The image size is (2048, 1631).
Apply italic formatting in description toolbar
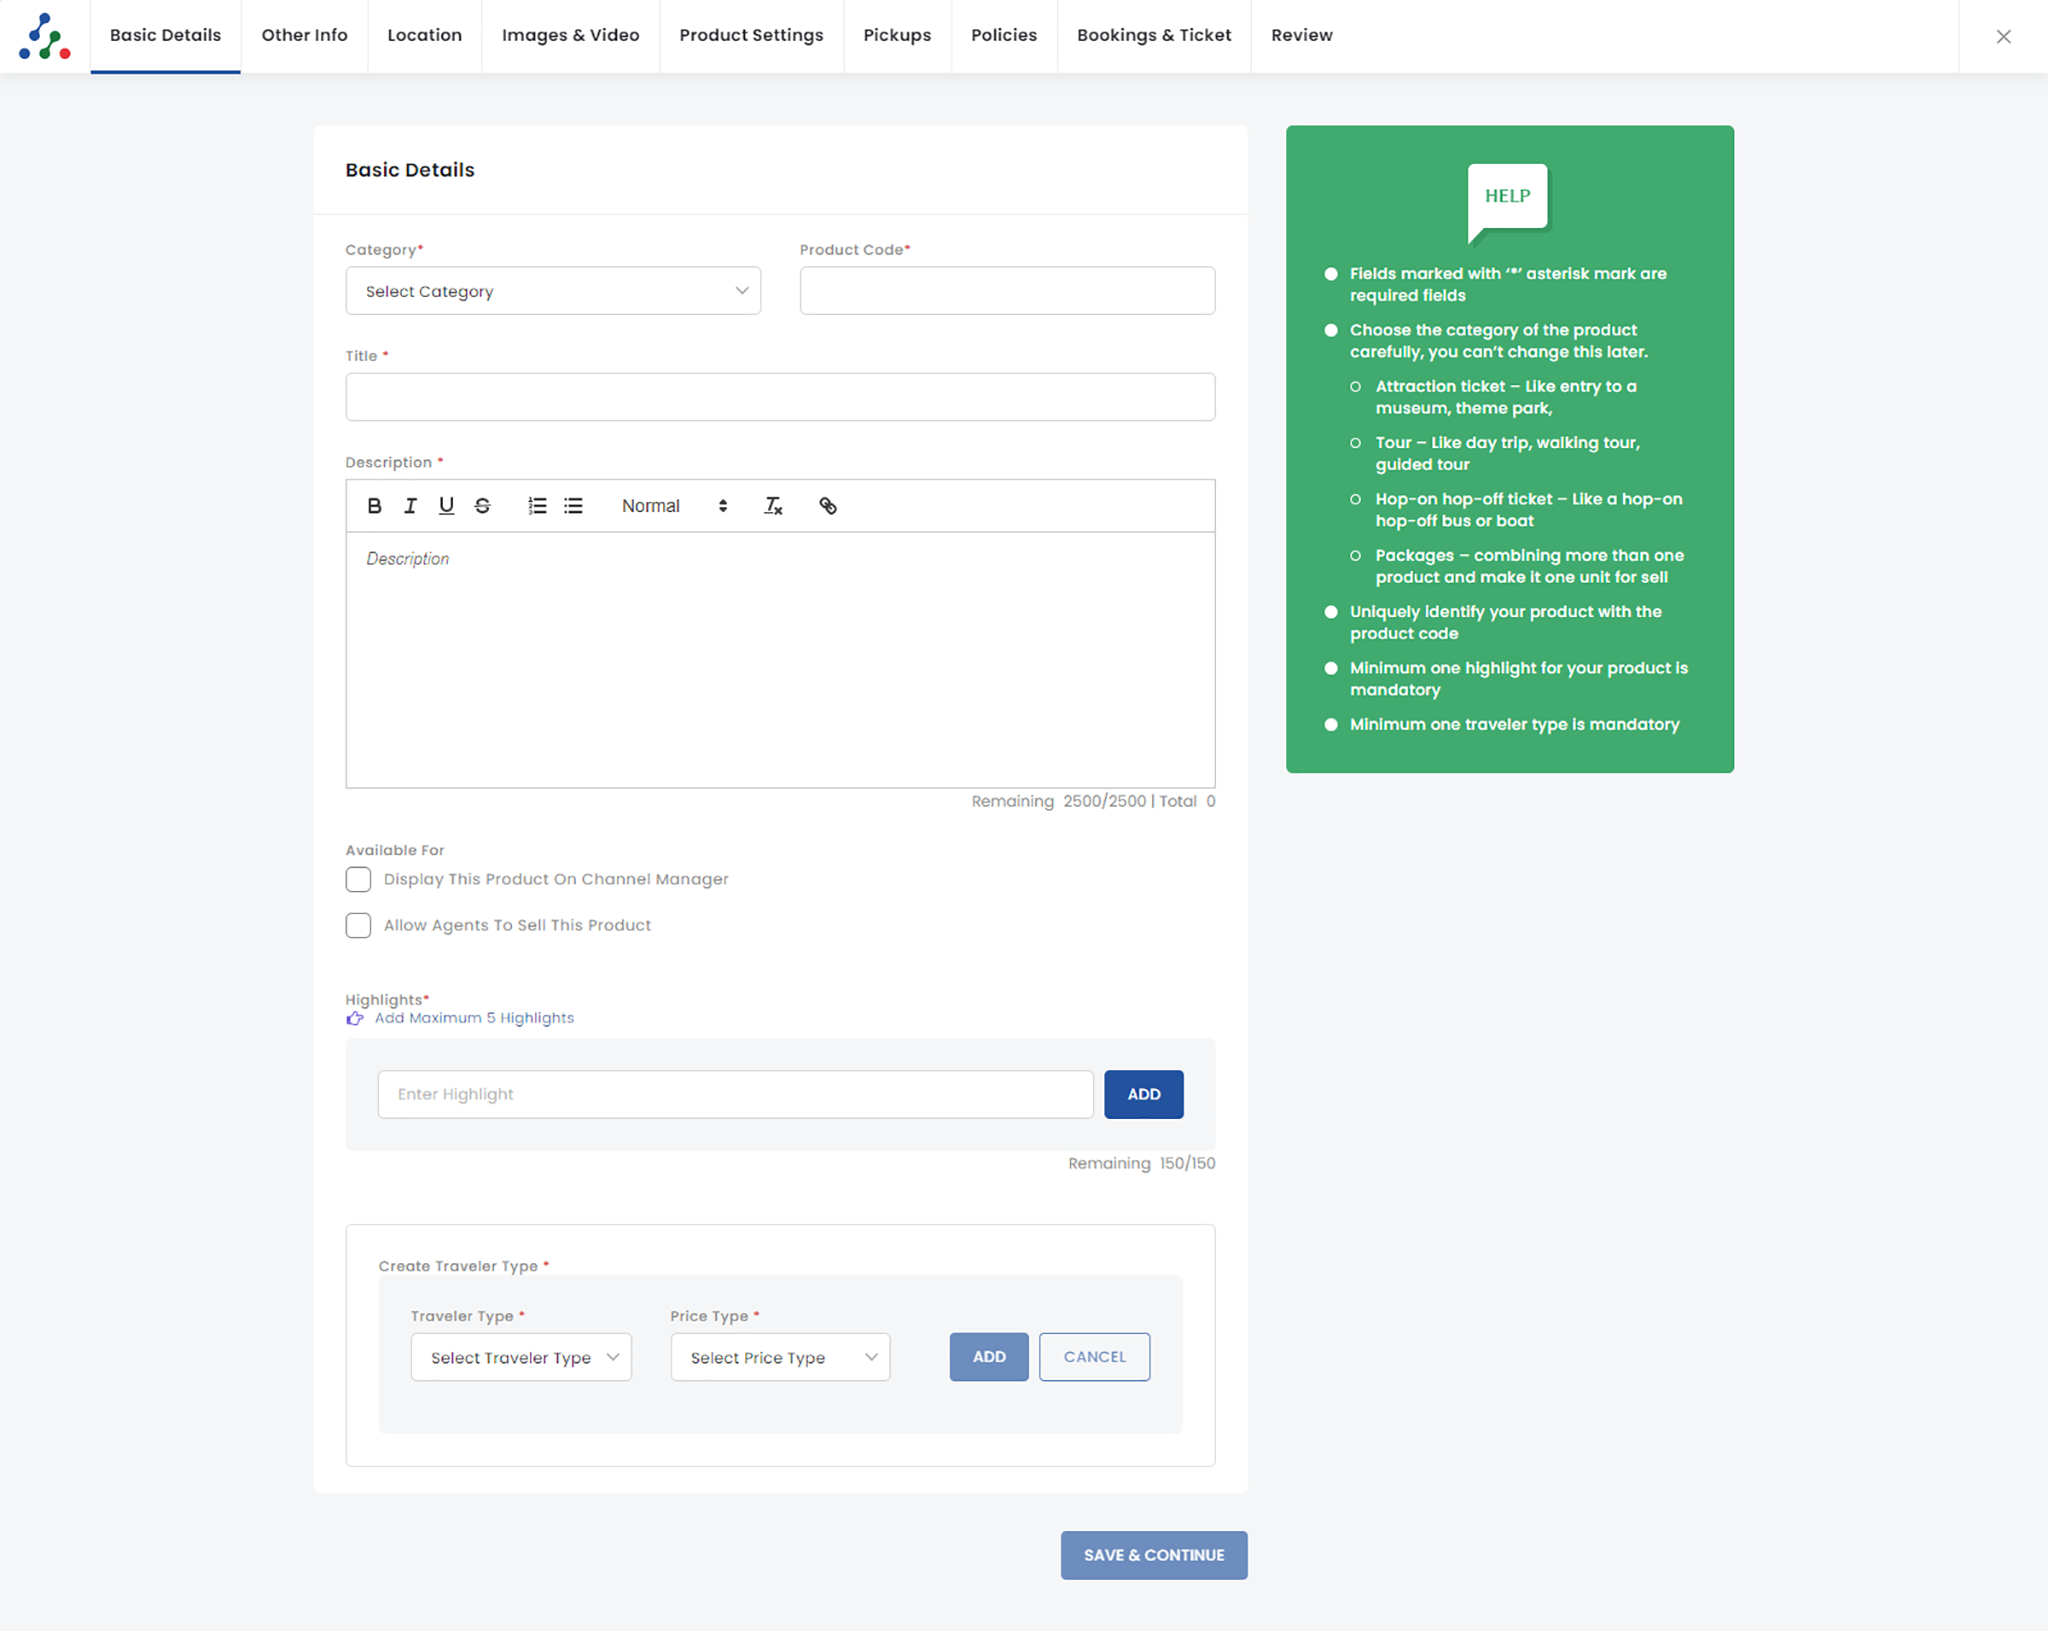pos(410,506)
